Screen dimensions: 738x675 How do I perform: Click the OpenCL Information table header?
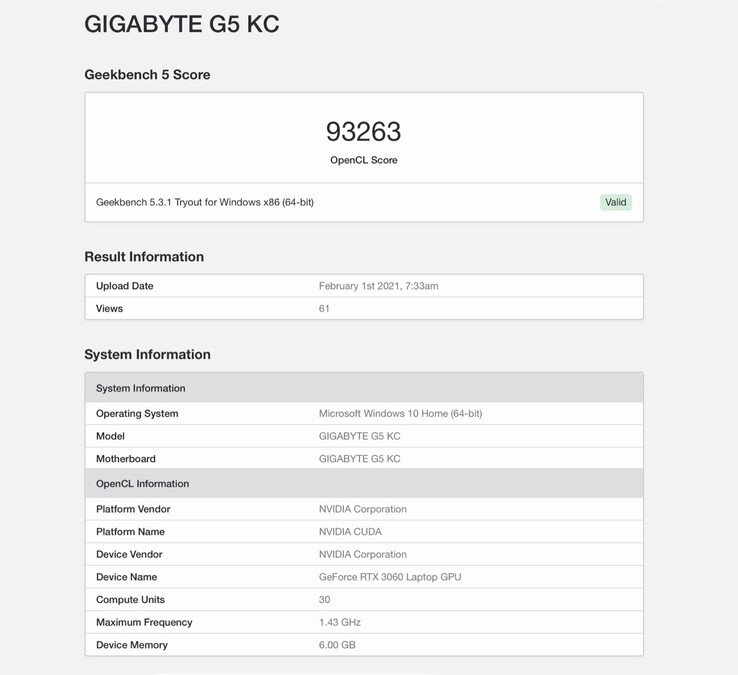[x=142, y=484]
